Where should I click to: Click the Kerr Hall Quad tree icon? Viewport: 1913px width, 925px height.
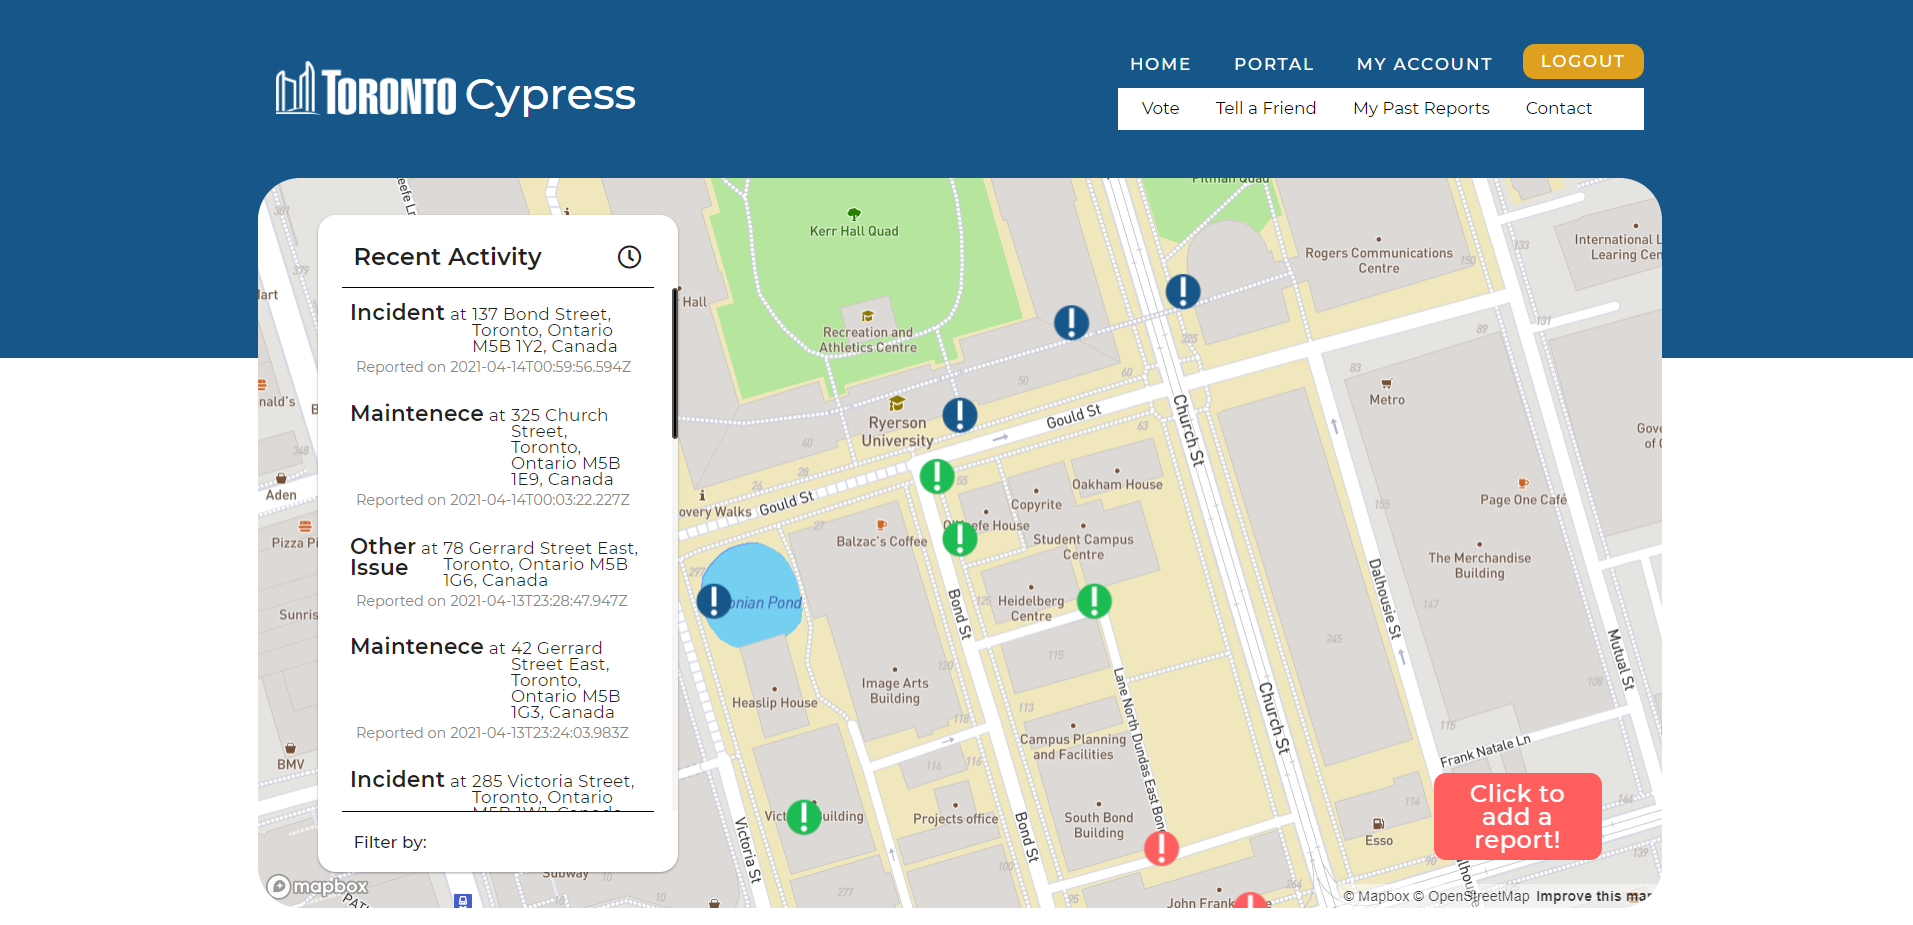coord(854,214)
